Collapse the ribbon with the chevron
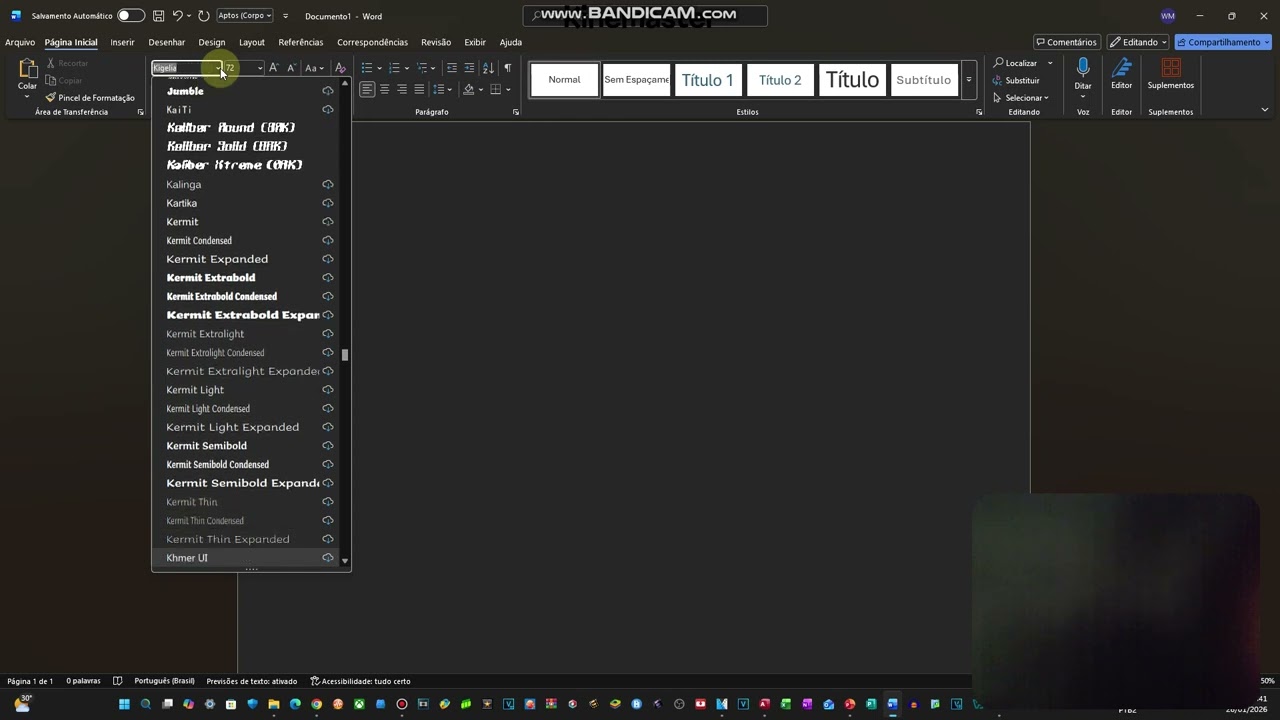 [x=1264, y=110]
